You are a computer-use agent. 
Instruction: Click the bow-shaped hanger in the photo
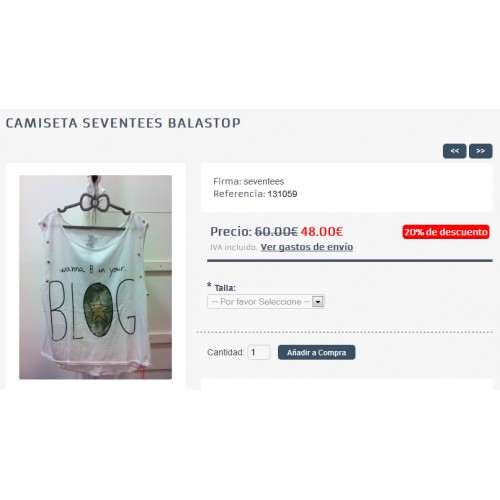(94, 203)
